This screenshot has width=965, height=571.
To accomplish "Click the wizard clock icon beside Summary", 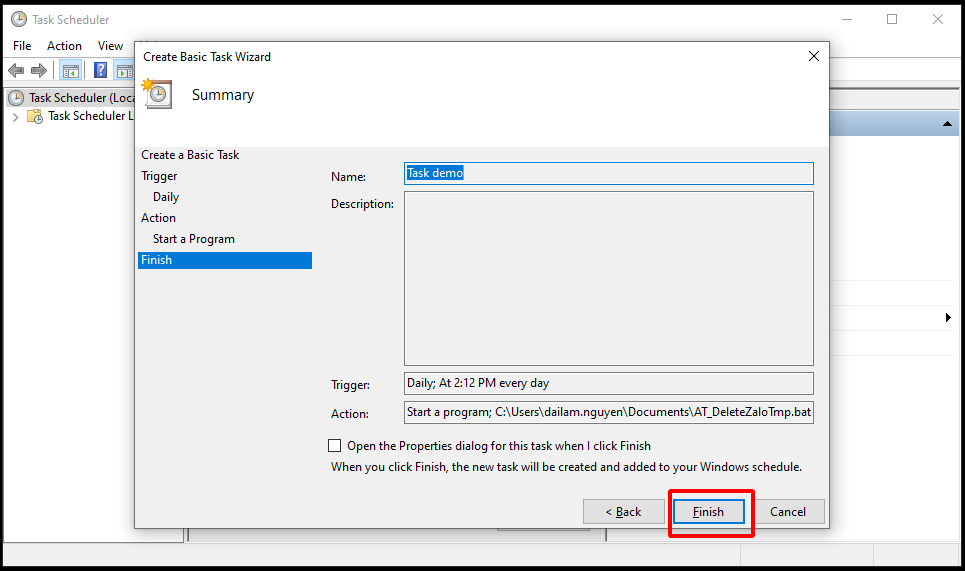I will [x=158, y=94].
